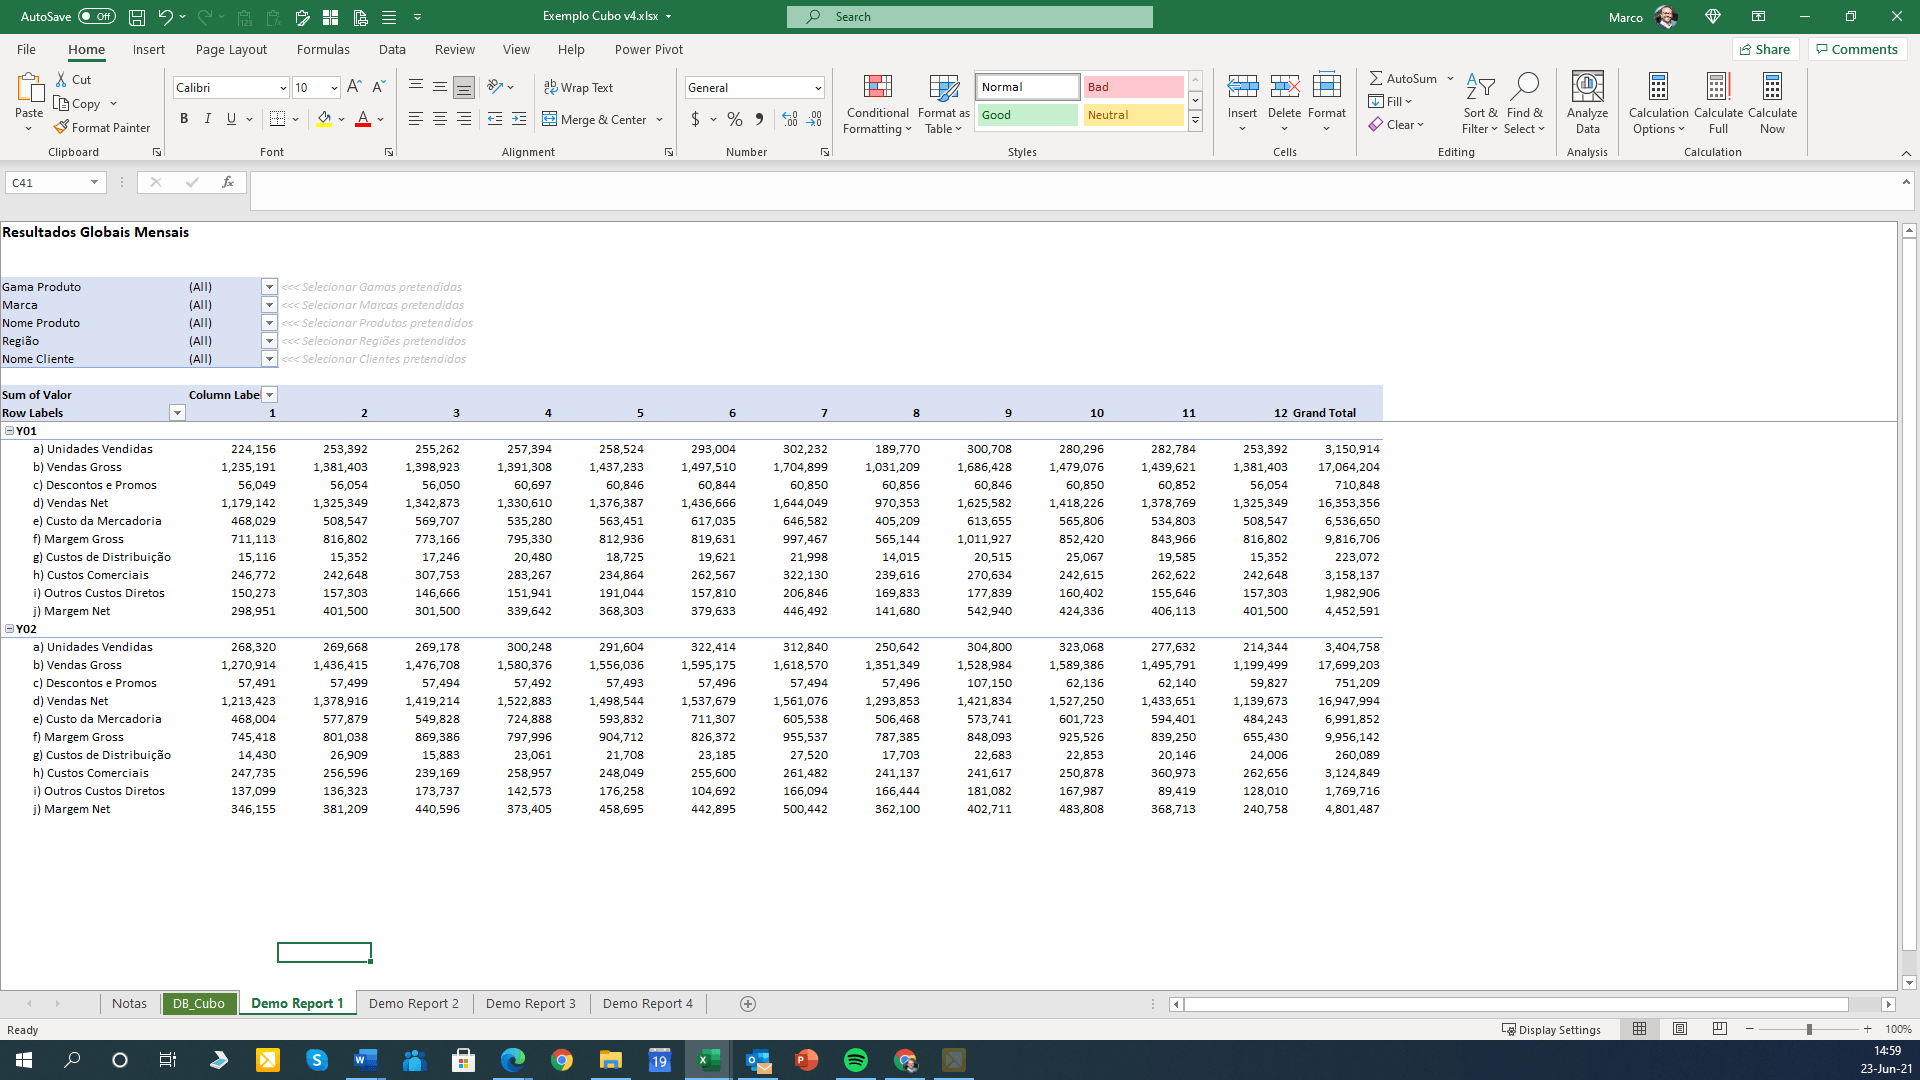Viewport: 1920px width, 1080px height.
Task: Open the Row Labels filter dropdown
Action: click(x=177, y=413)
